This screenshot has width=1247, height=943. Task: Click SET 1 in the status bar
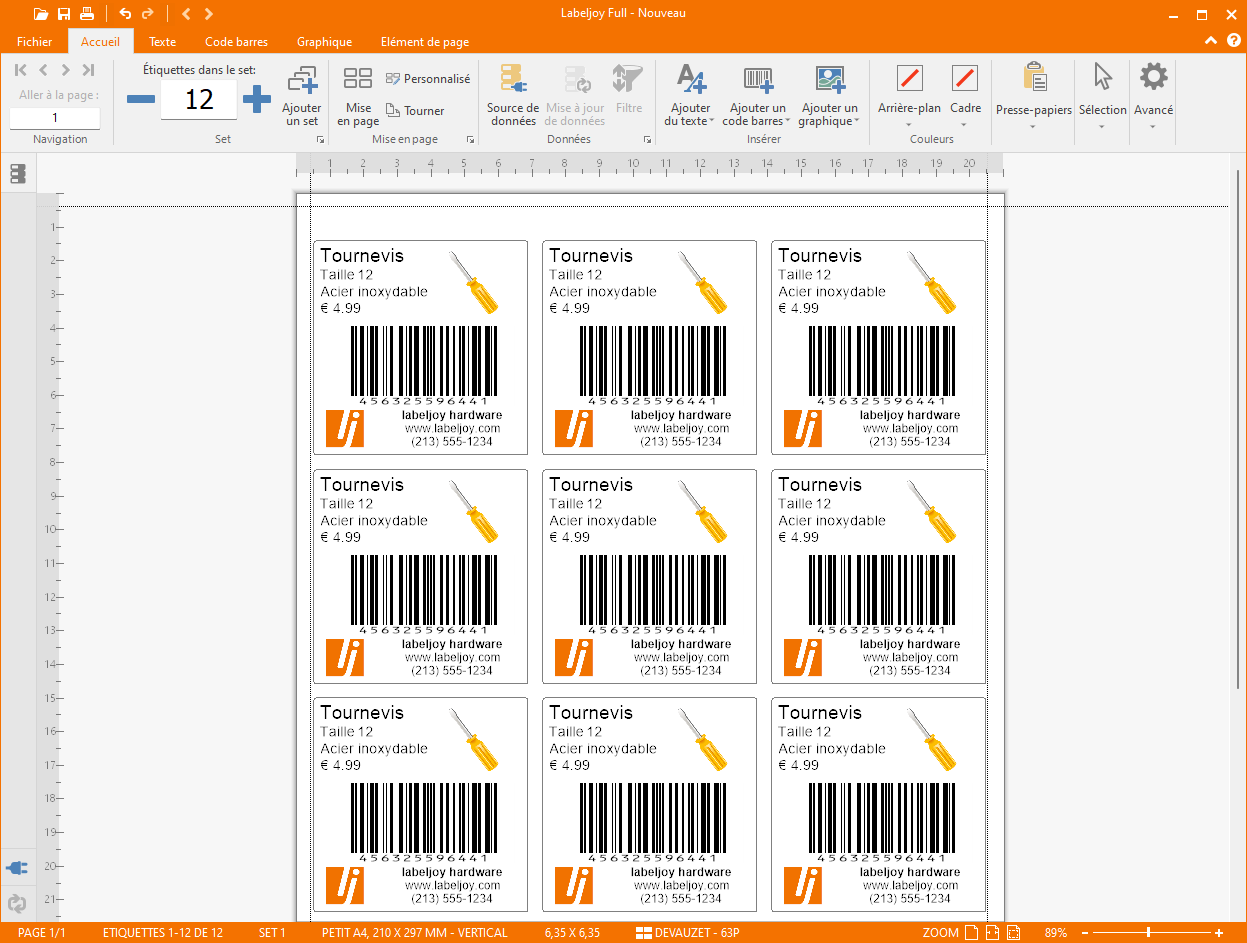tap(272, 933)
